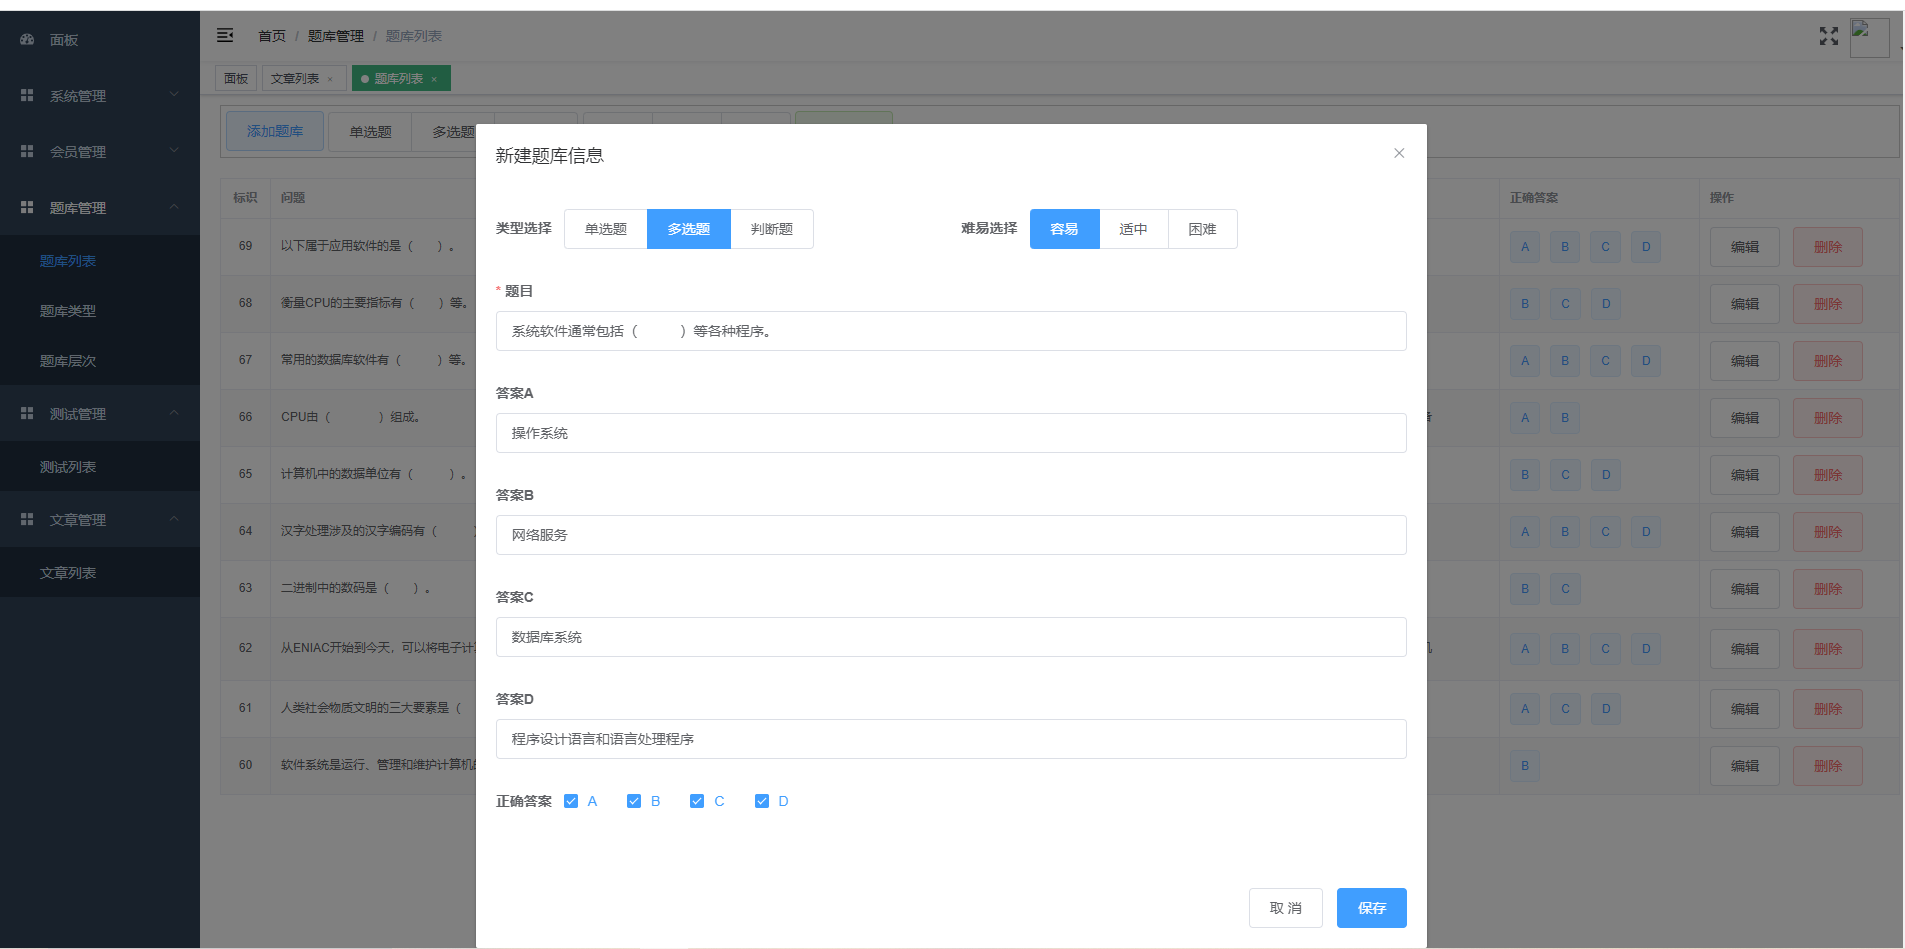Click 编辑 button for row 69
The image size is (1905, 949).
point(1745,247)
